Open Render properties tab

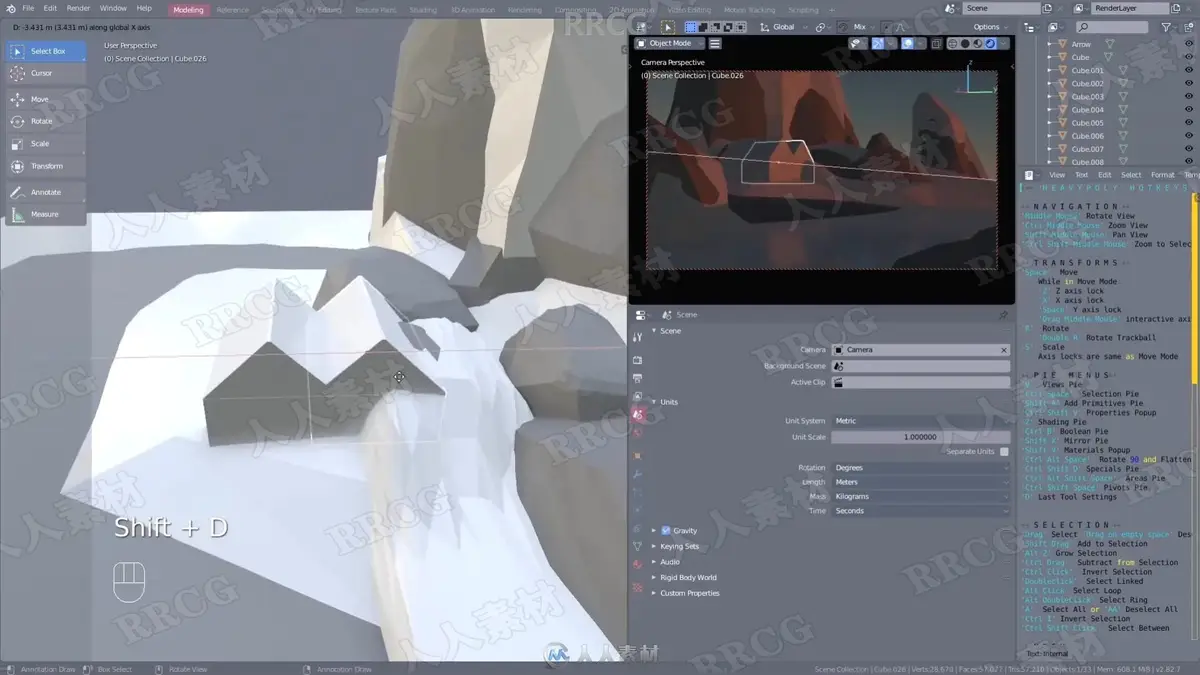[x=637, y=360]
